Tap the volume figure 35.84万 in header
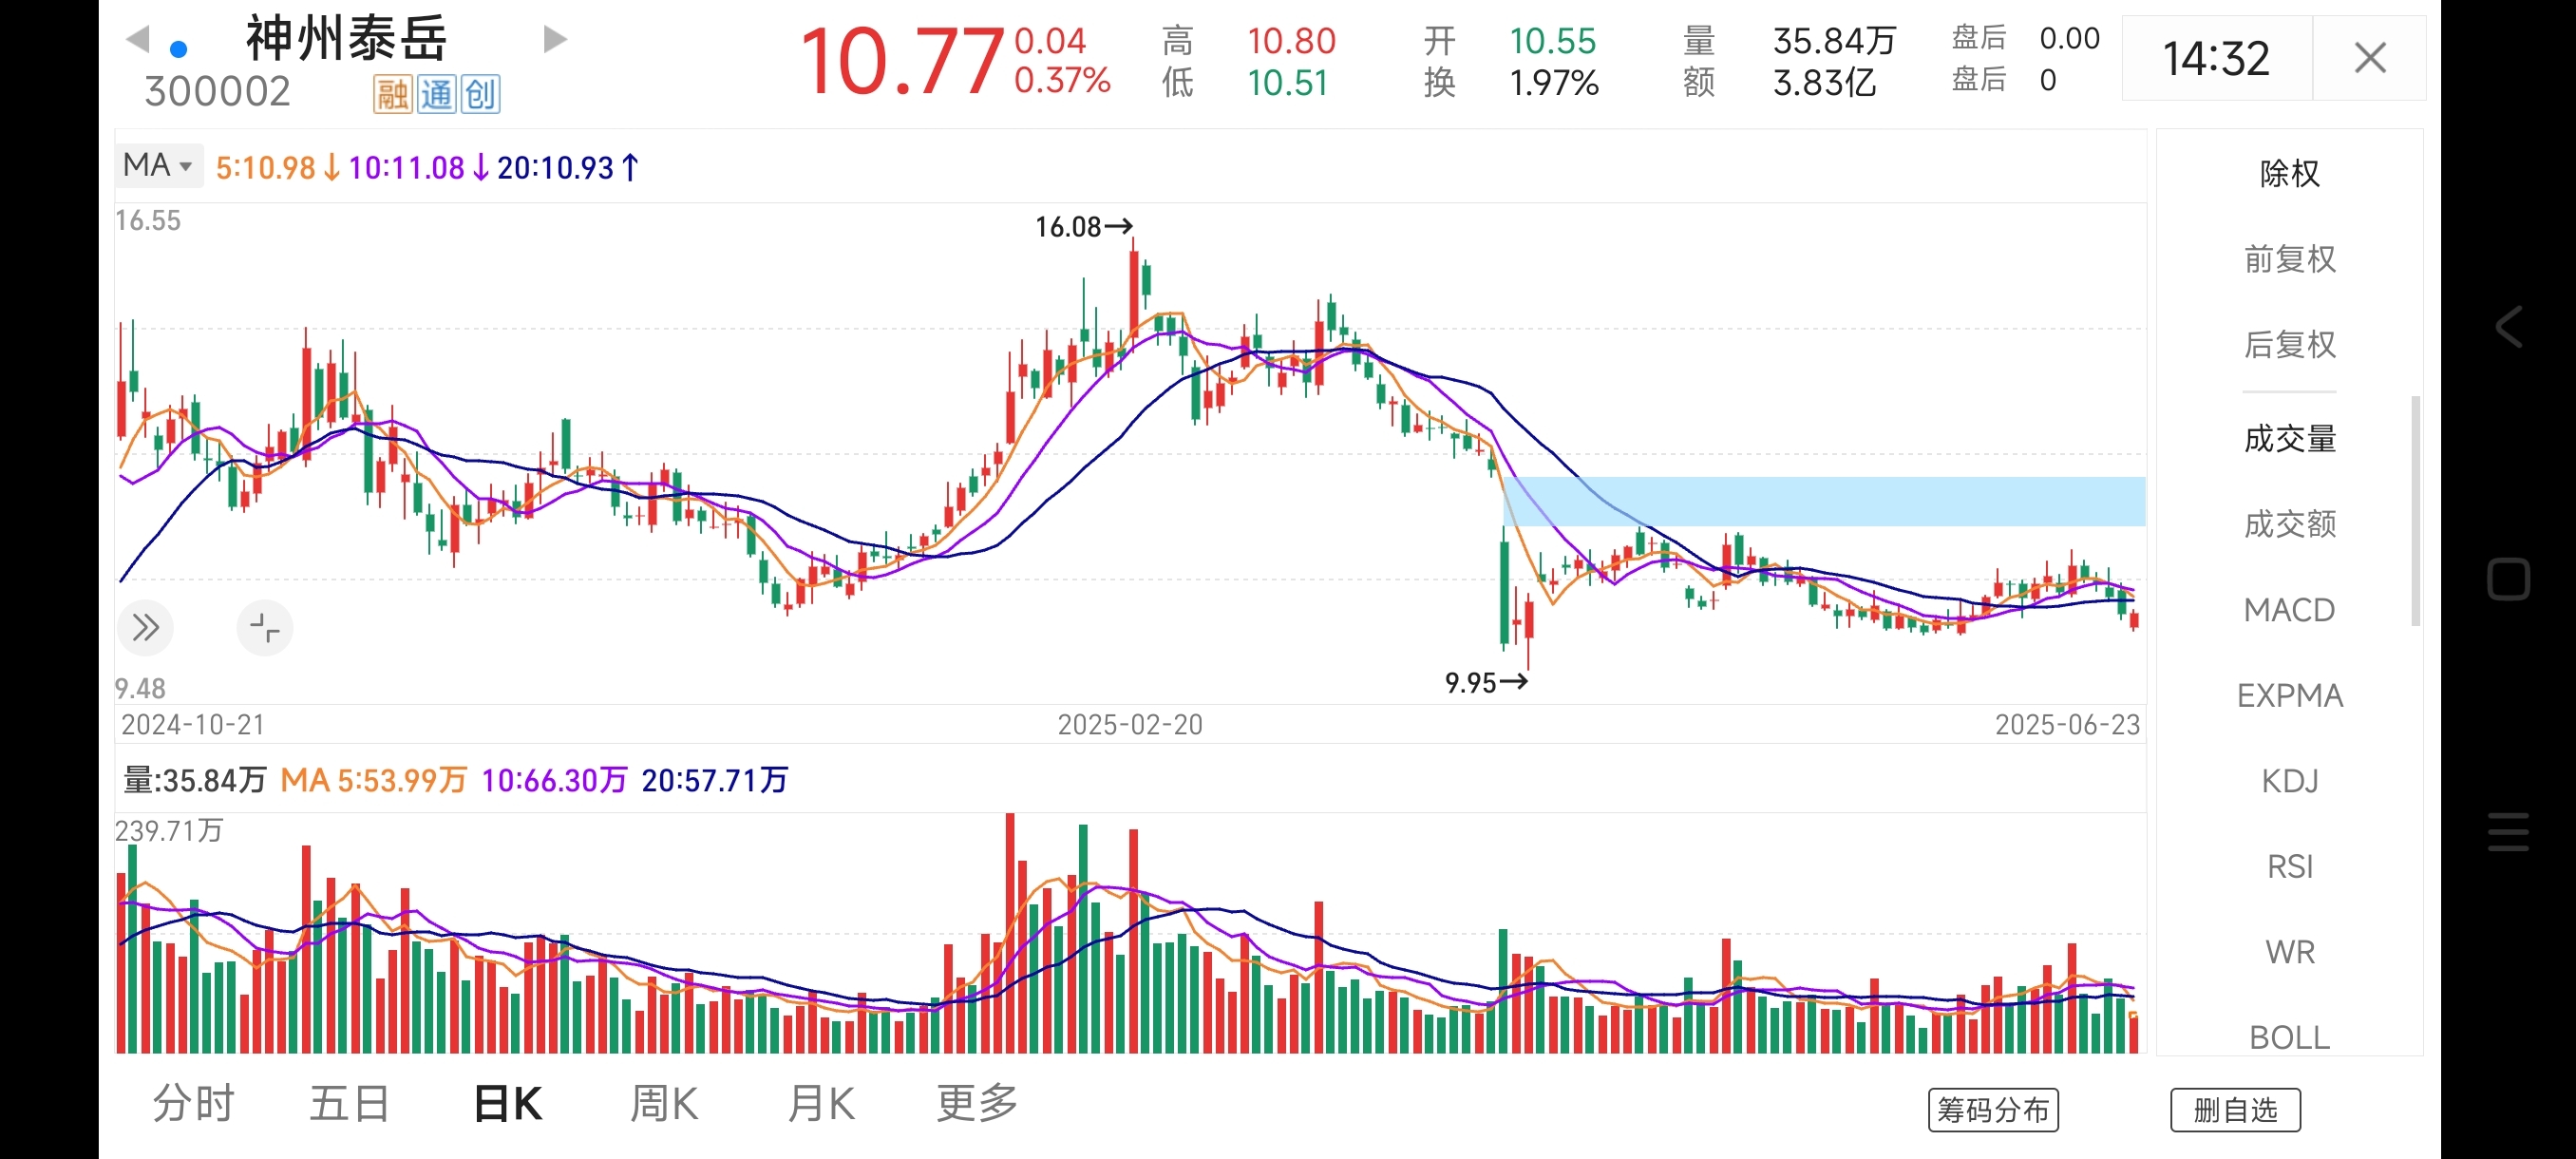 pos(1834,41)
